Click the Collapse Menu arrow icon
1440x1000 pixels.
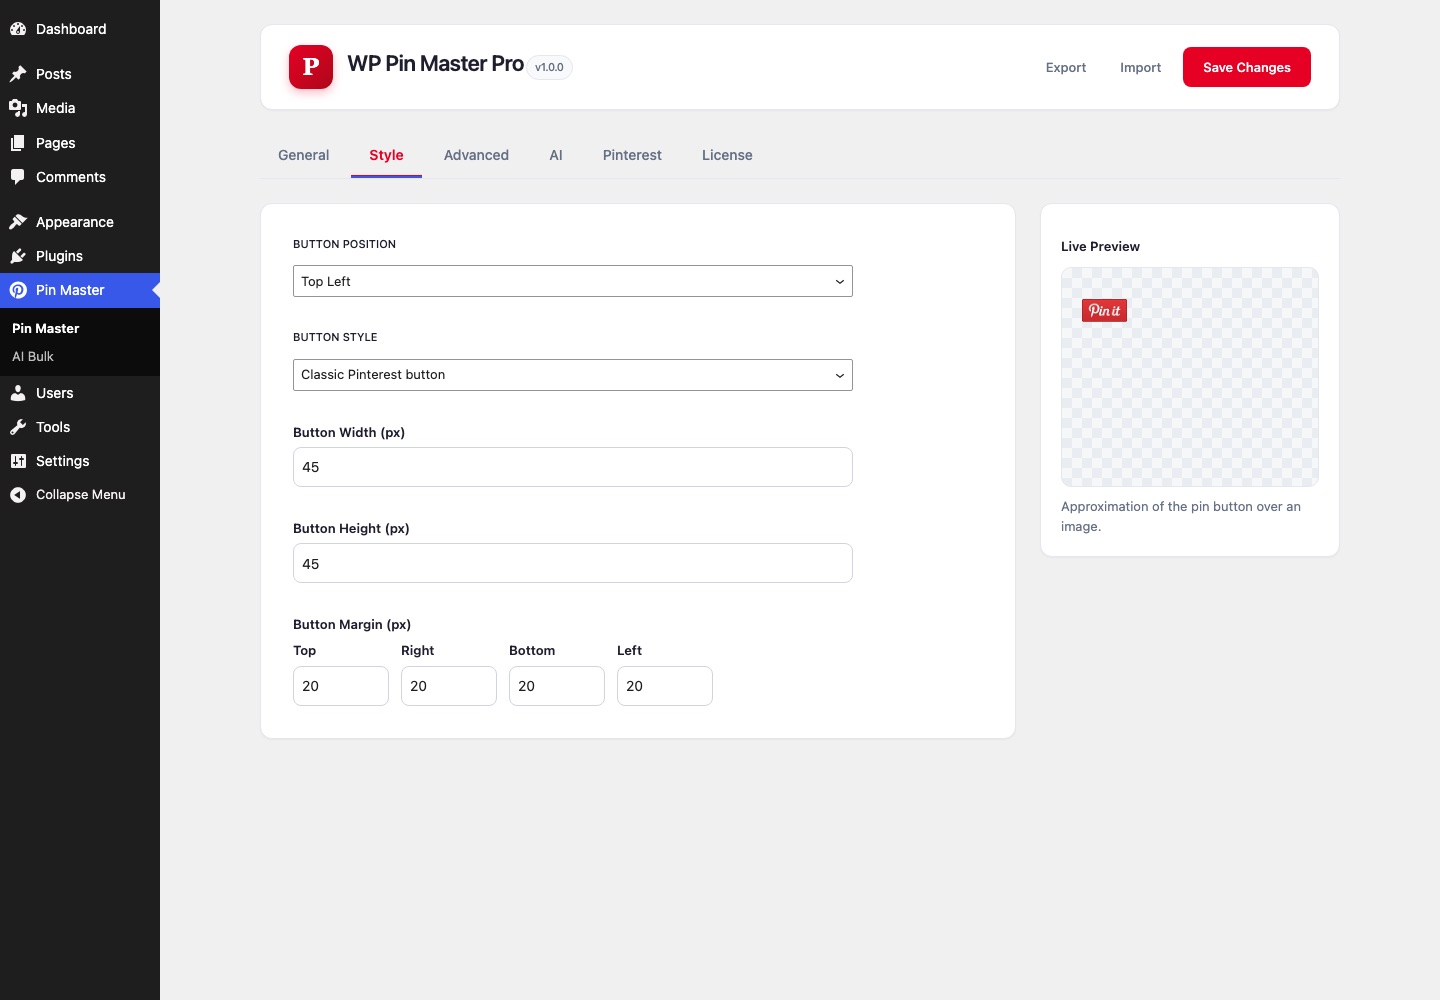click(18, 495)
